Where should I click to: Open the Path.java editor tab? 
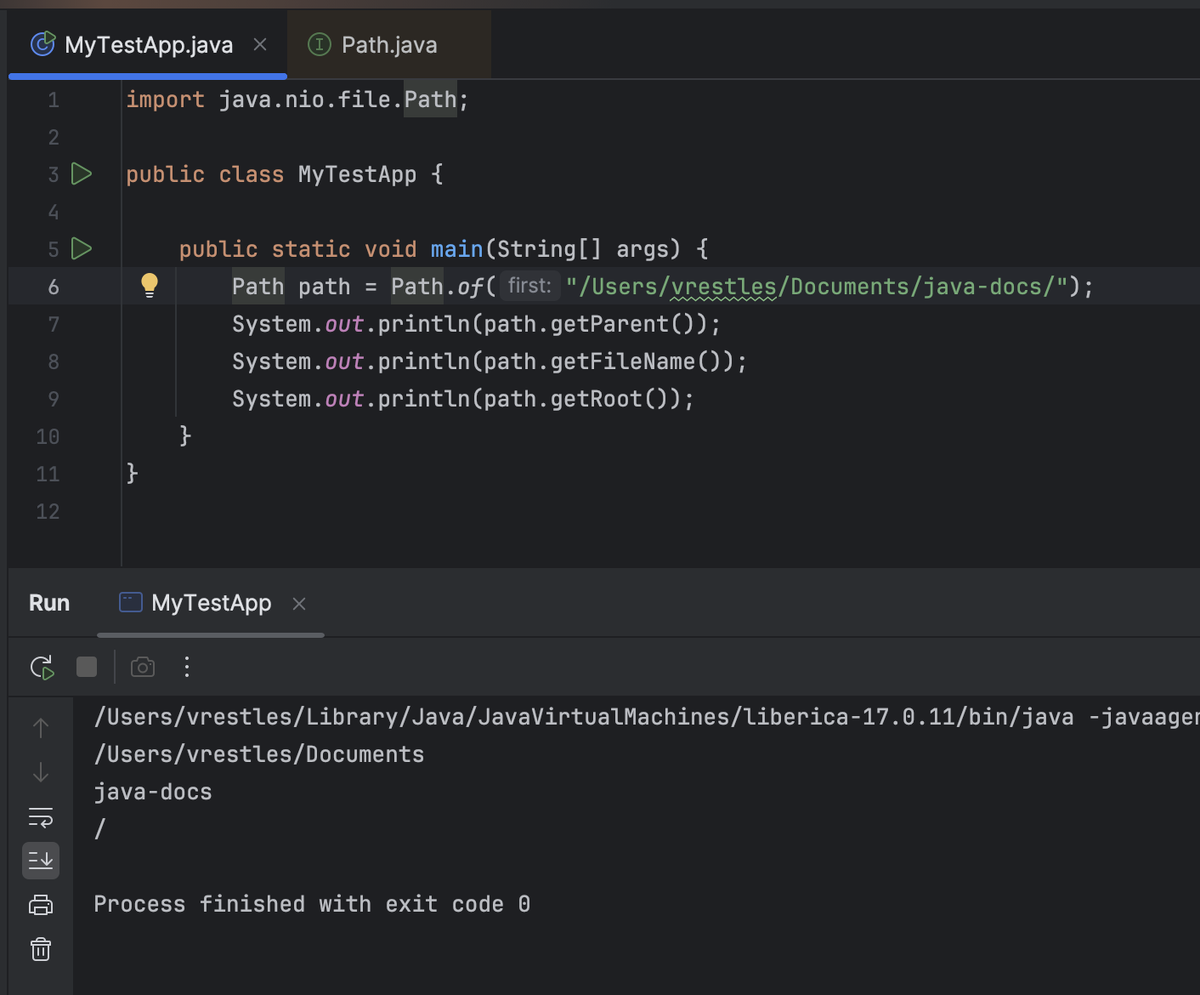[388, 45]
